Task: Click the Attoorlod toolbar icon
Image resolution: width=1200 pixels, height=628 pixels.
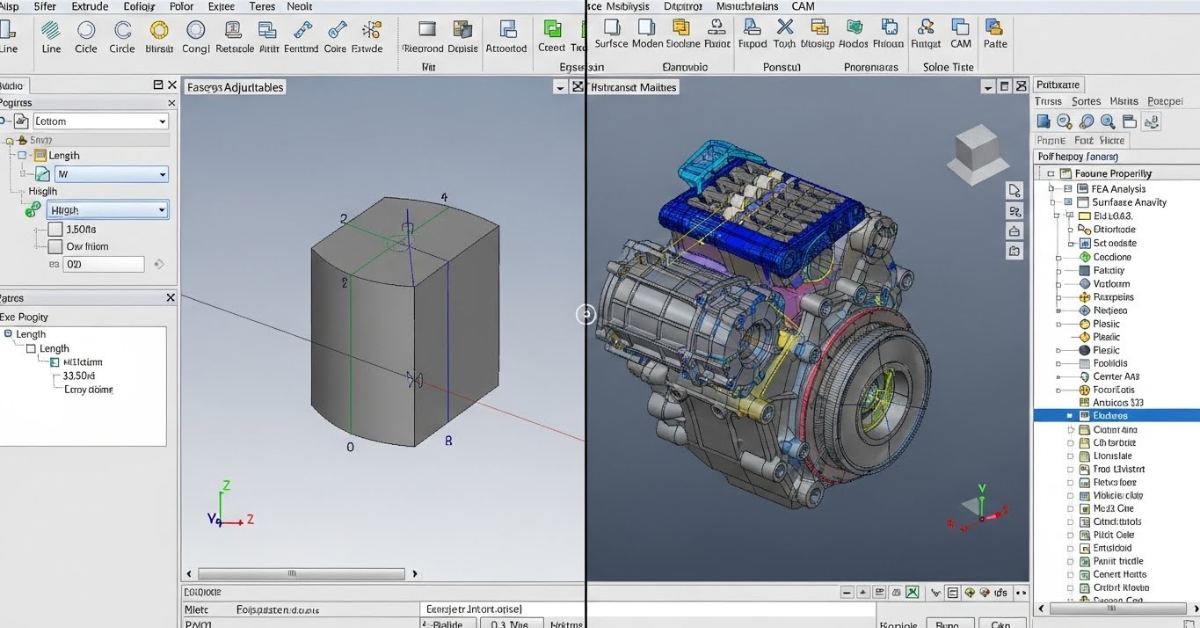Action: pos(506,31)
